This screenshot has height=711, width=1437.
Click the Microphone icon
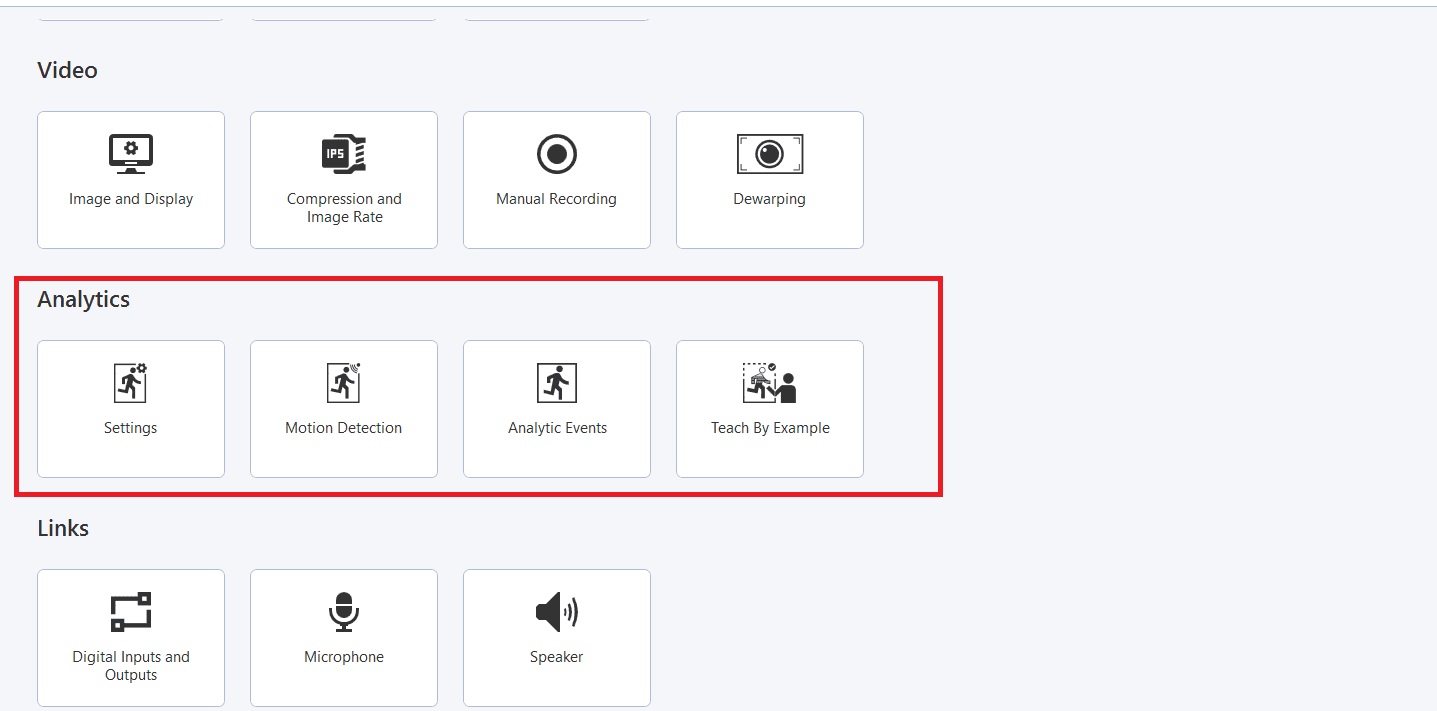tap(344, 612)
